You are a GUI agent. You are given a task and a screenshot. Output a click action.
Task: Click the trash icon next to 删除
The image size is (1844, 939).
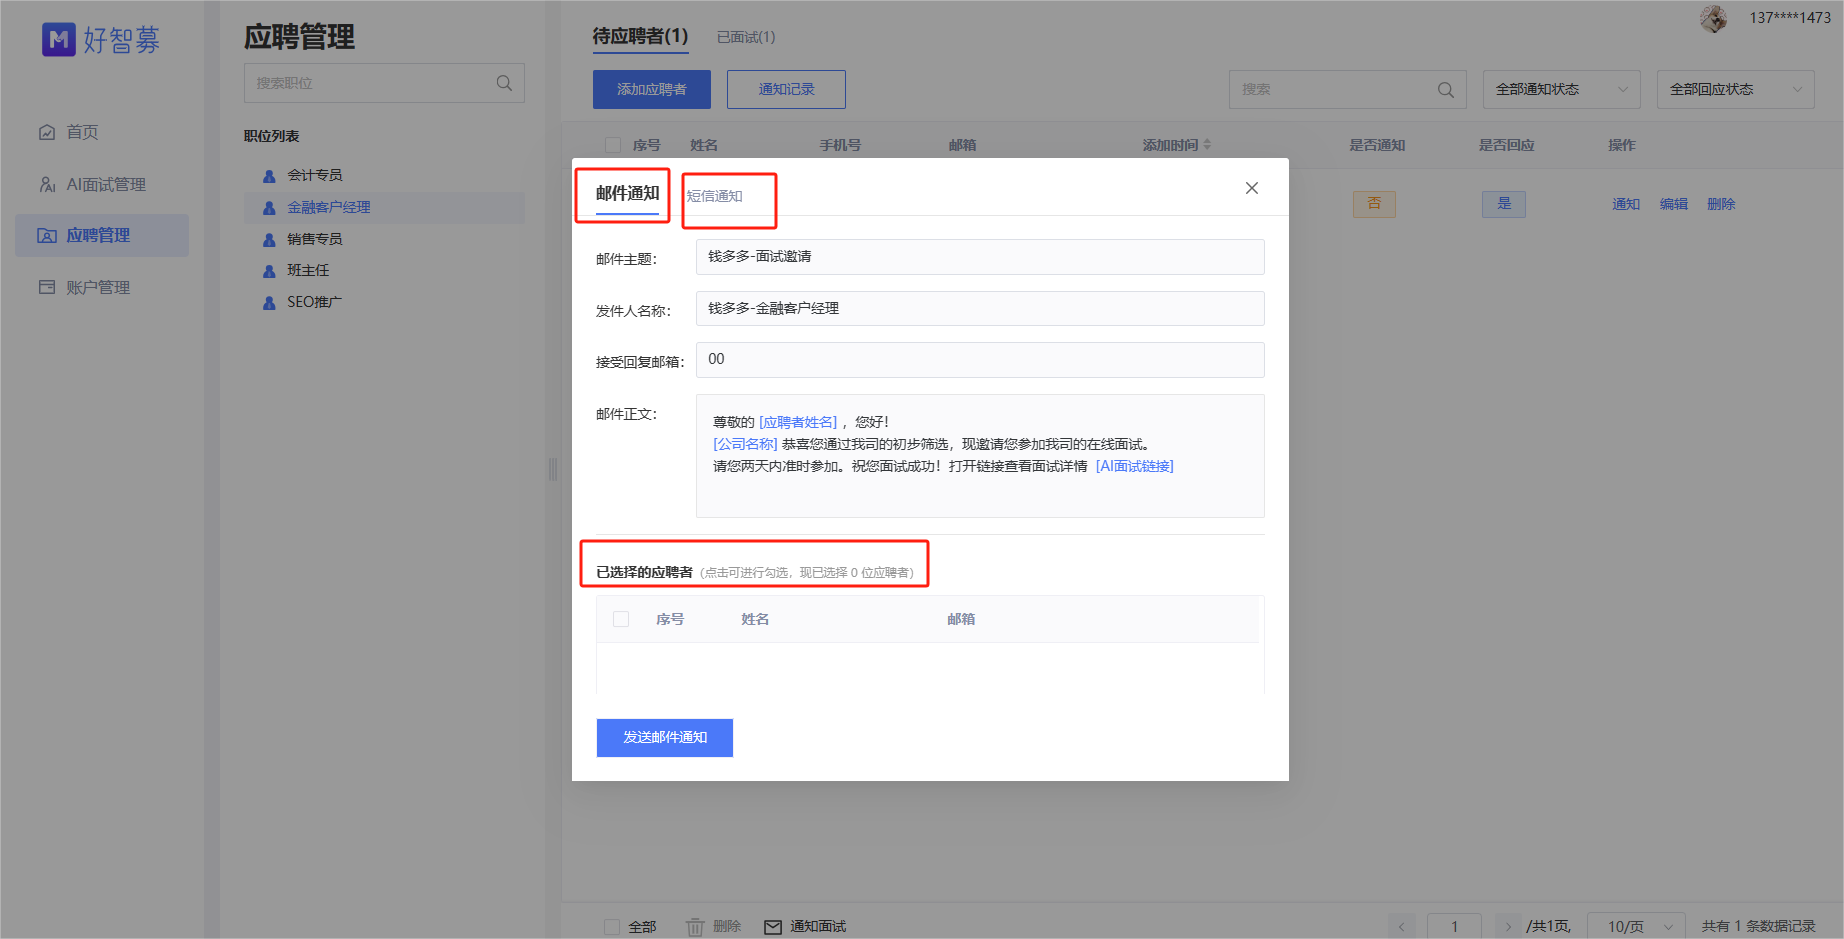coord(696,926)
